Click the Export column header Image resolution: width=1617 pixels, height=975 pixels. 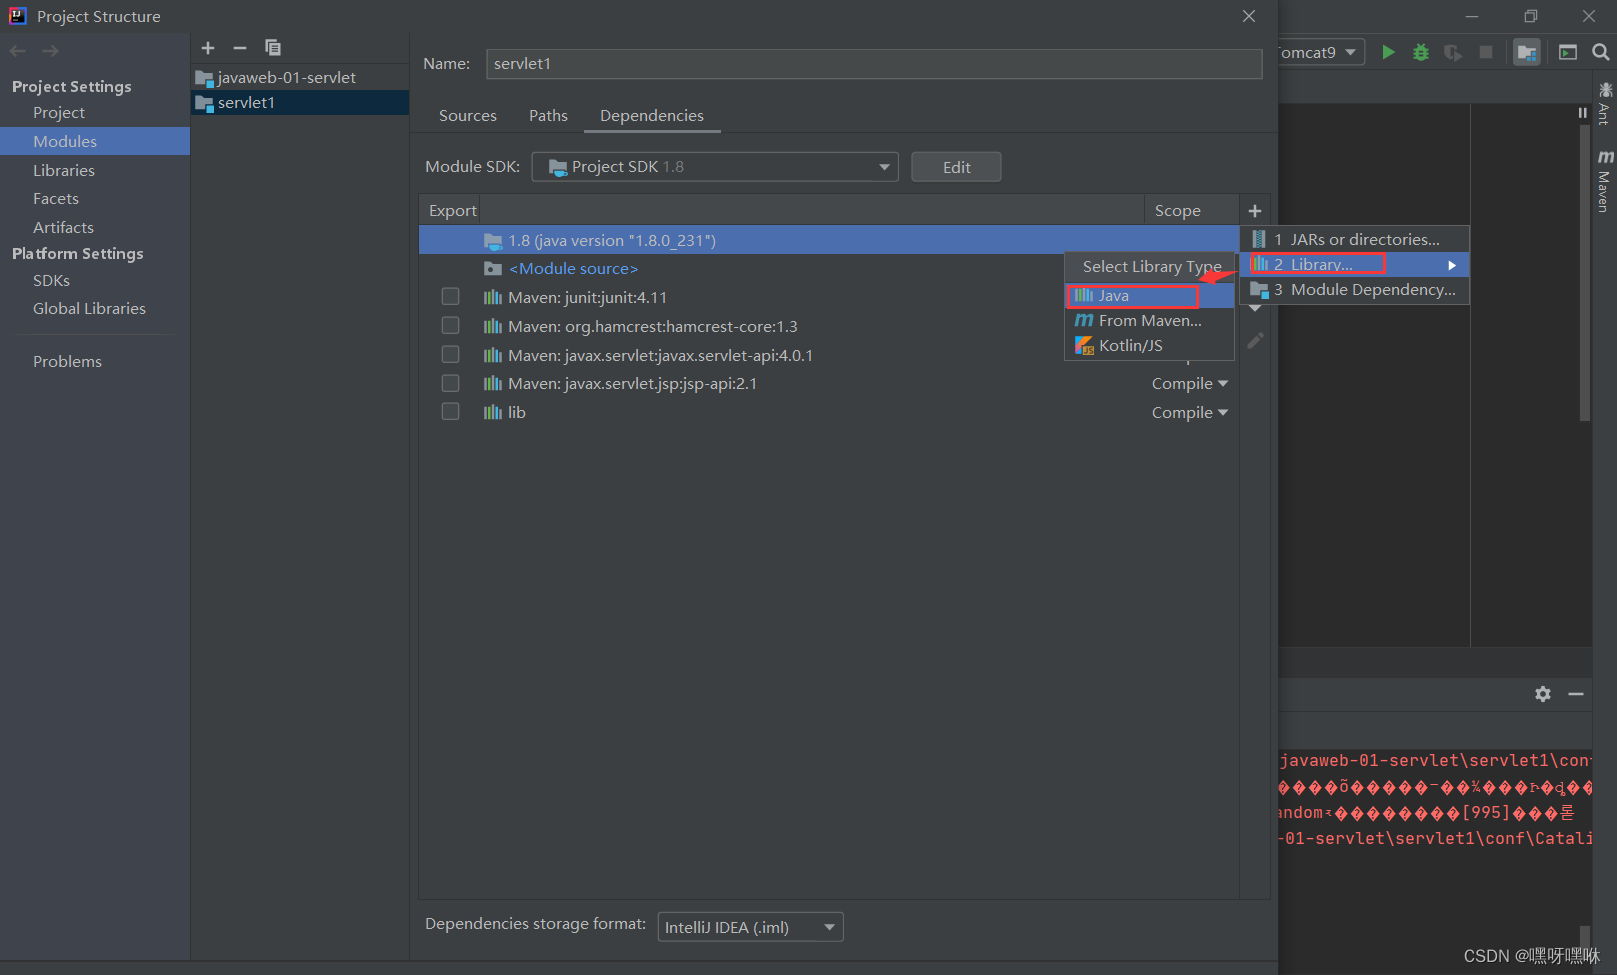coord(452,211)
